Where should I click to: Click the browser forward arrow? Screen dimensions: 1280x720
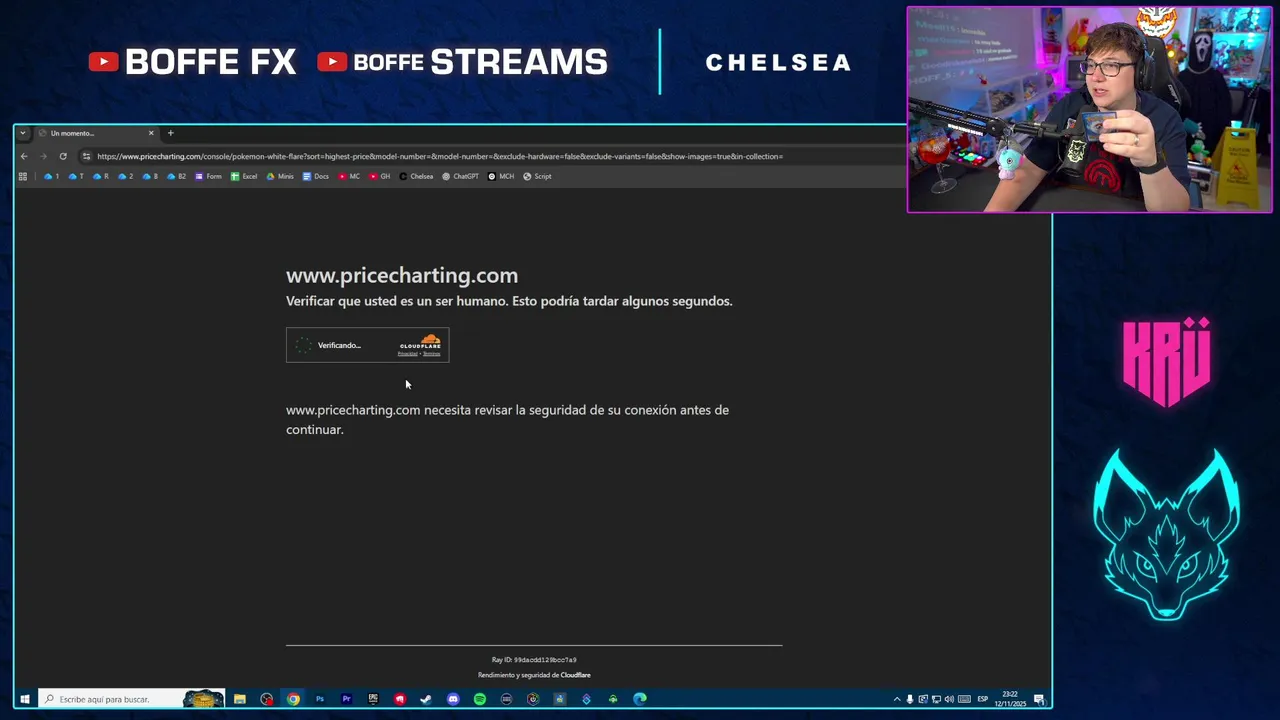point(43,156)
